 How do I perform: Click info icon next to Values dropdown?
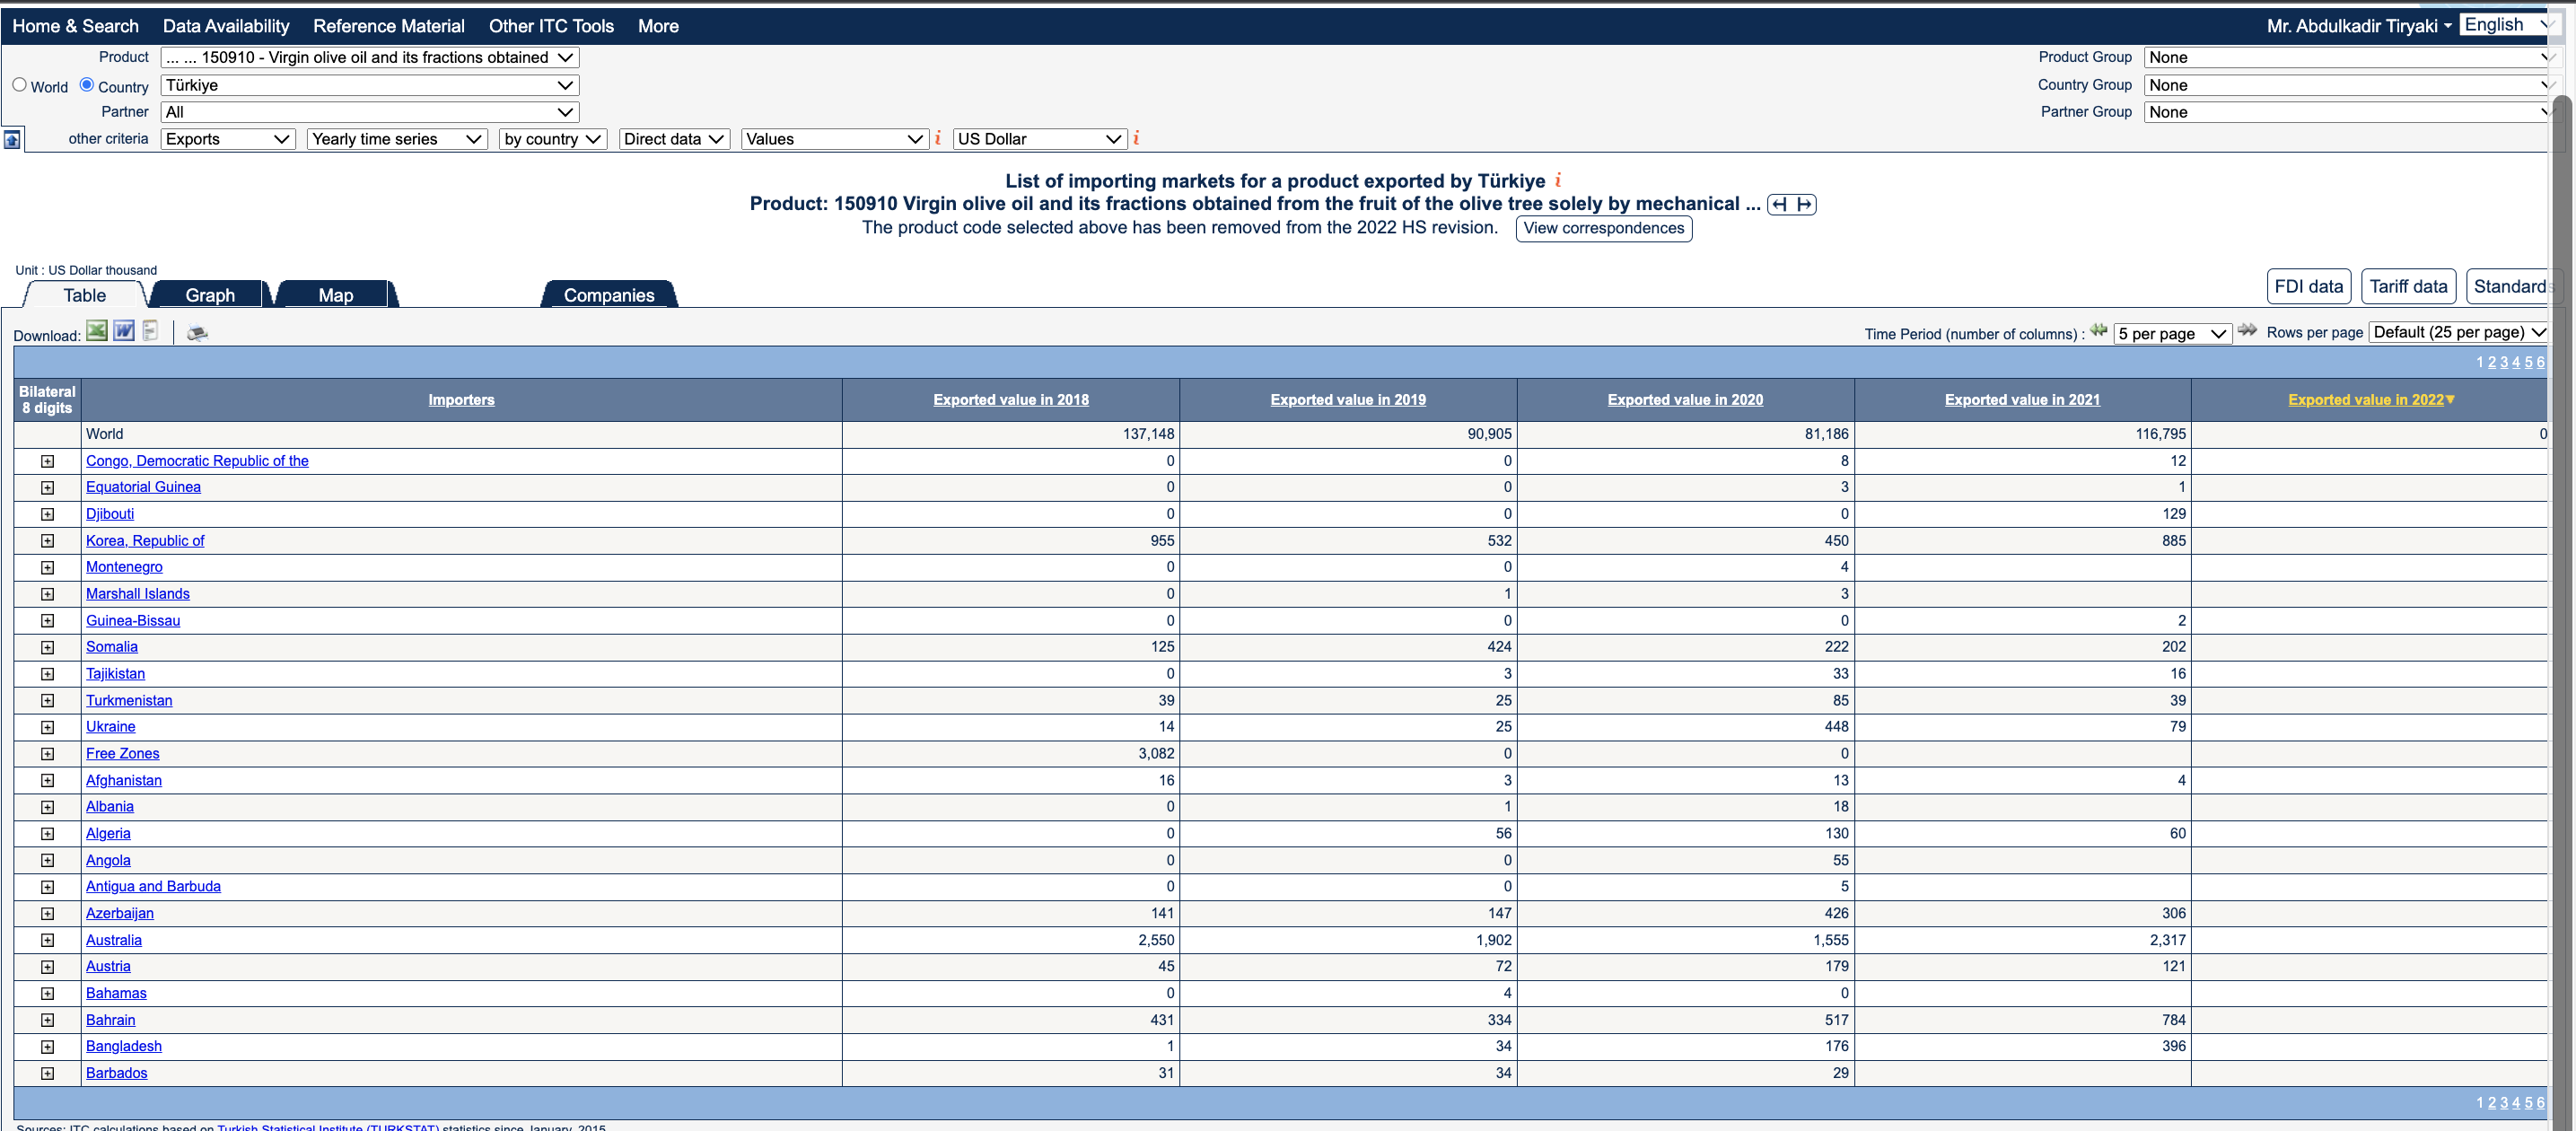[938, 138]
